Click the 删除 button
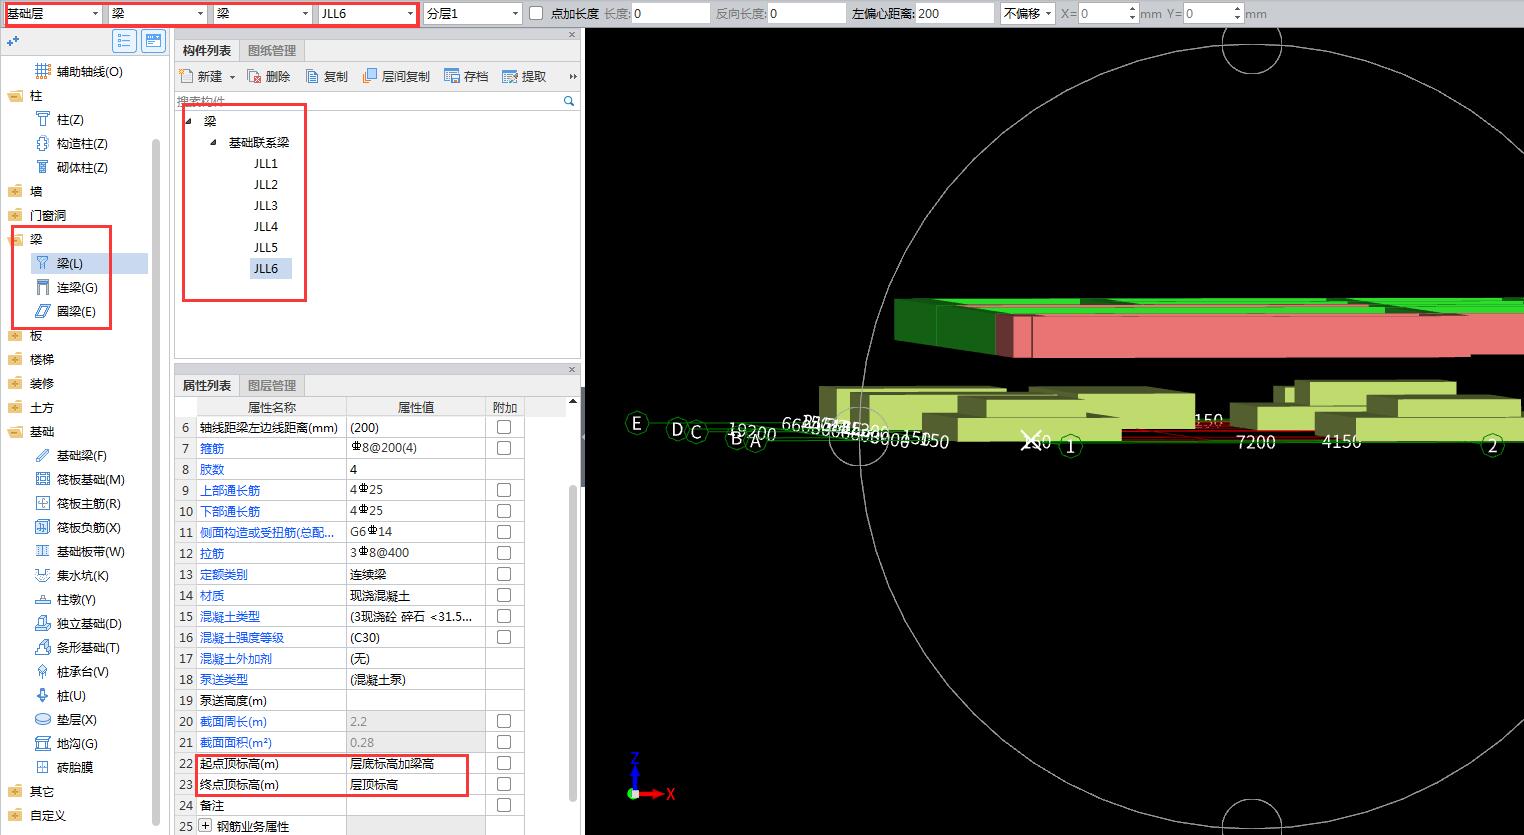Screen dimensions: 1524x835 tap(268, 76)
